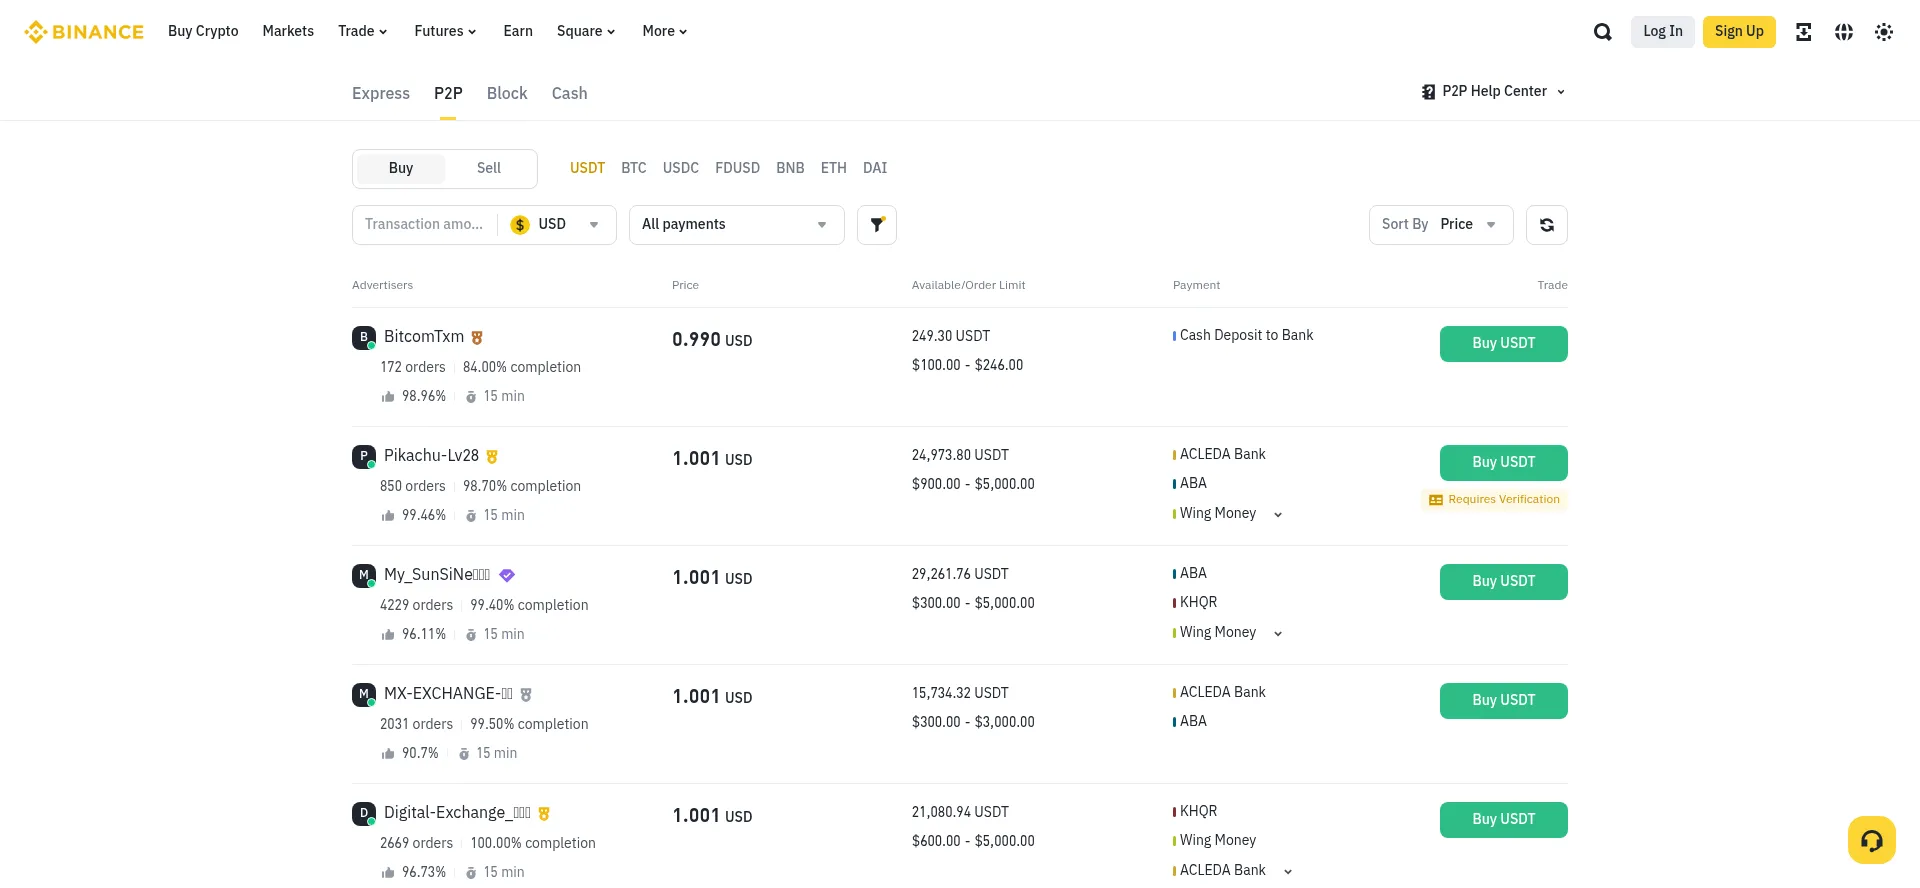Viewport: 1920px width, 888px height.
Task: Click Digital-Exchange's merchant badge icon
Action: (544, 814)
